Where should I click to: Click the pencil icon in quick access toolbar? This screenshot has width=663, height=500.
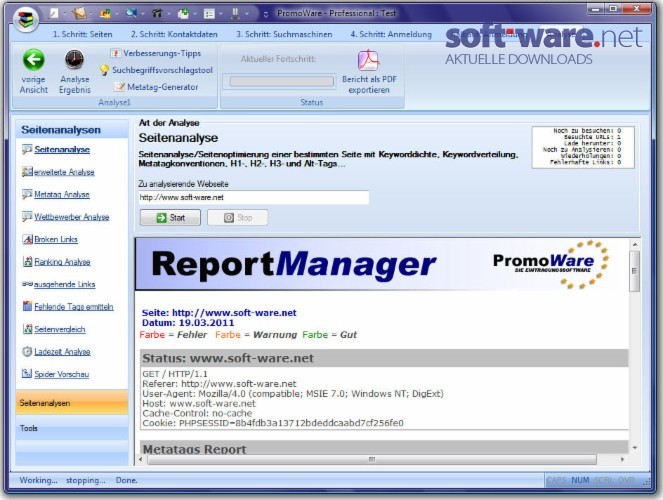tap(55, 14)
